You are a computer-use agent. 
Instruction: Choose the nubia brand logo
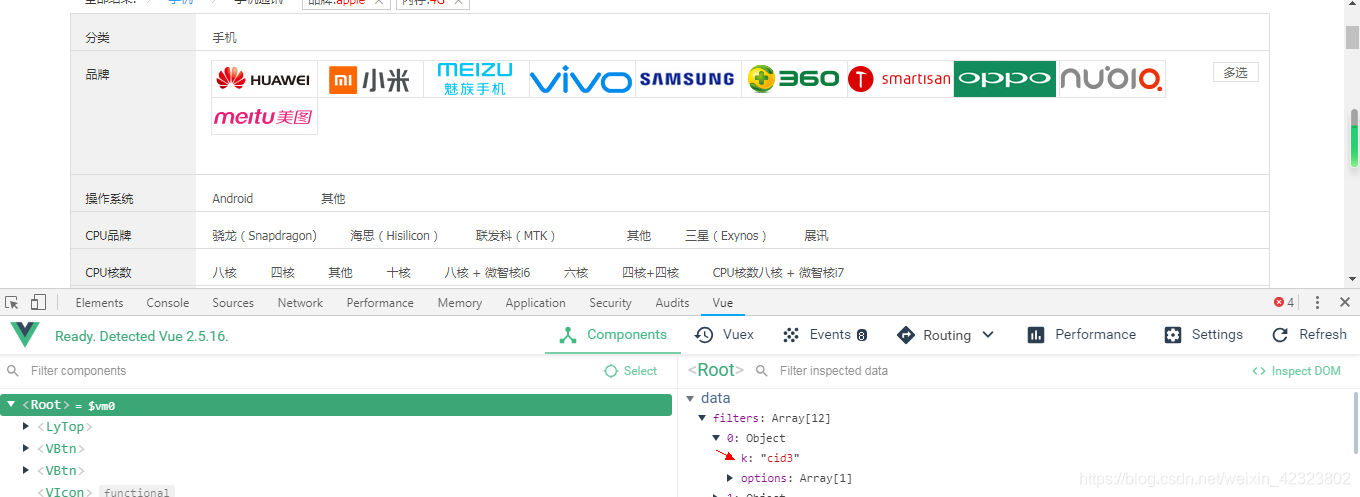[1111, 79]
